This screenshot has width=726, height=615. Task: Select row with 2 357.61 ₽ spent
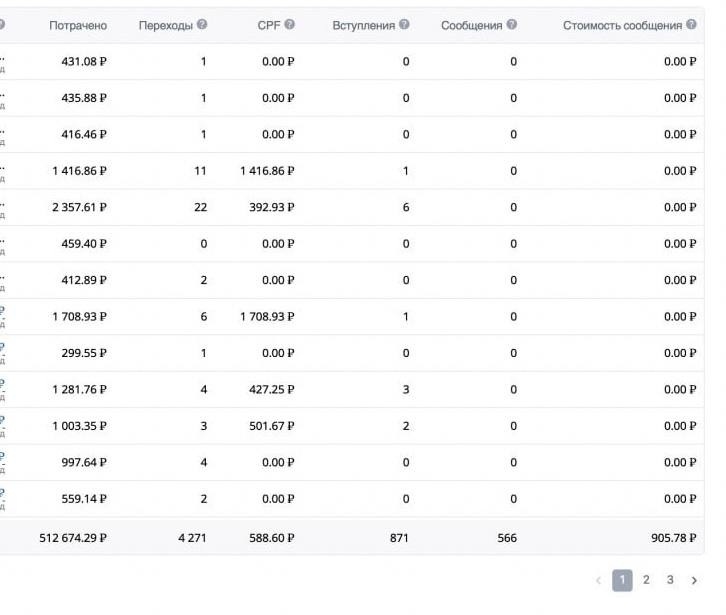pyautogui.click(x=352, y=207)
